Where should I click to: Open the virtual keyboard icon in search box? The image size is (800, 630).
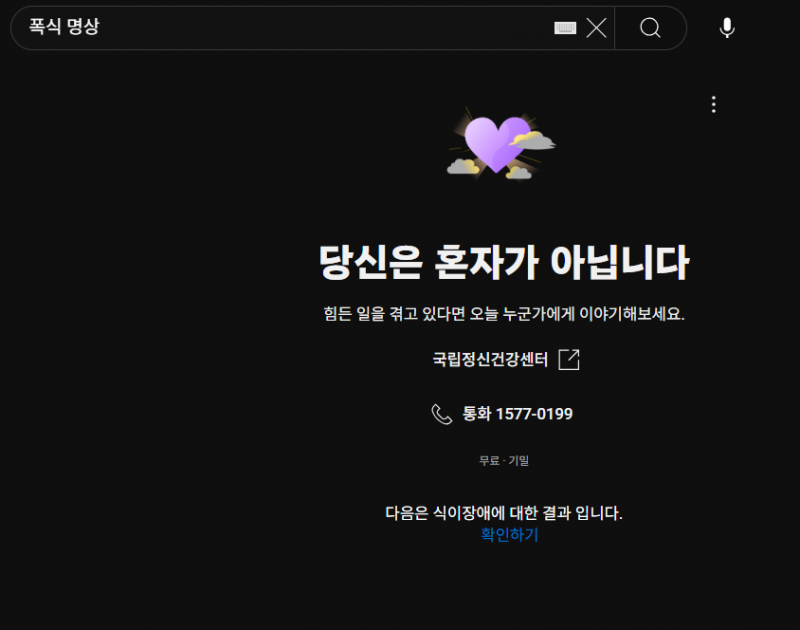565,28
